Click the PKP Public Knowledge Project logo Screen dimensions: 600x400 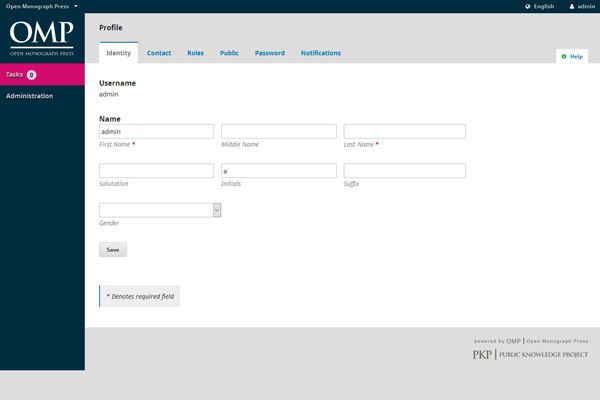coord(530,354)
